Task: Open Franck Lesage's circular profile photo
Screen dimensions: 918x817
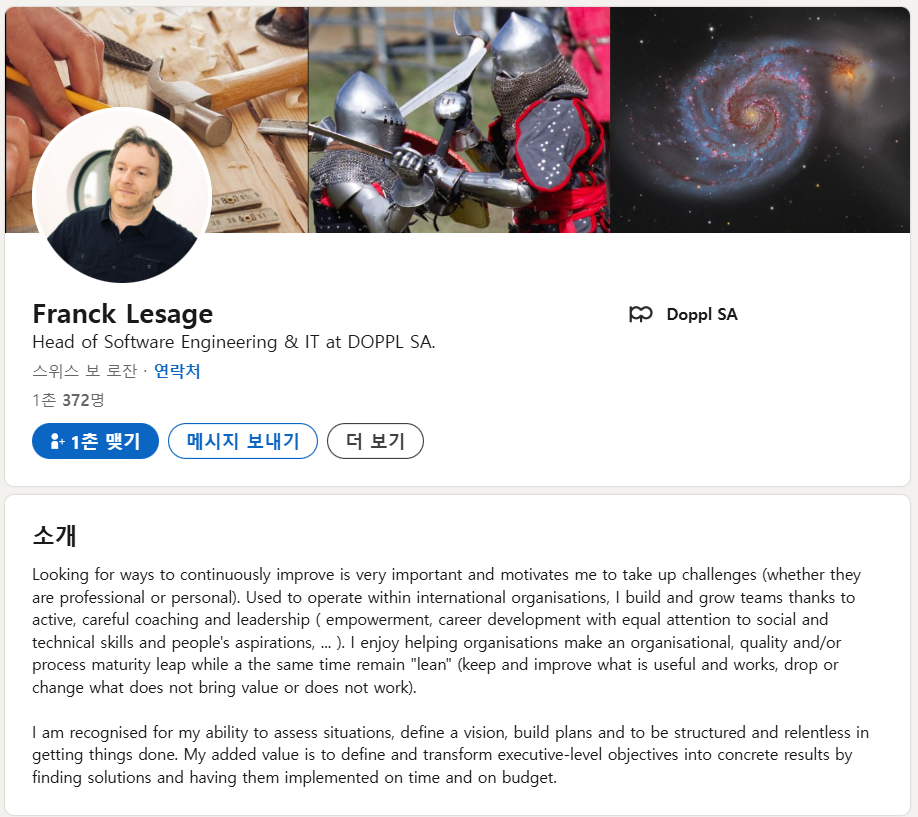Action: (x=122, y=195)
